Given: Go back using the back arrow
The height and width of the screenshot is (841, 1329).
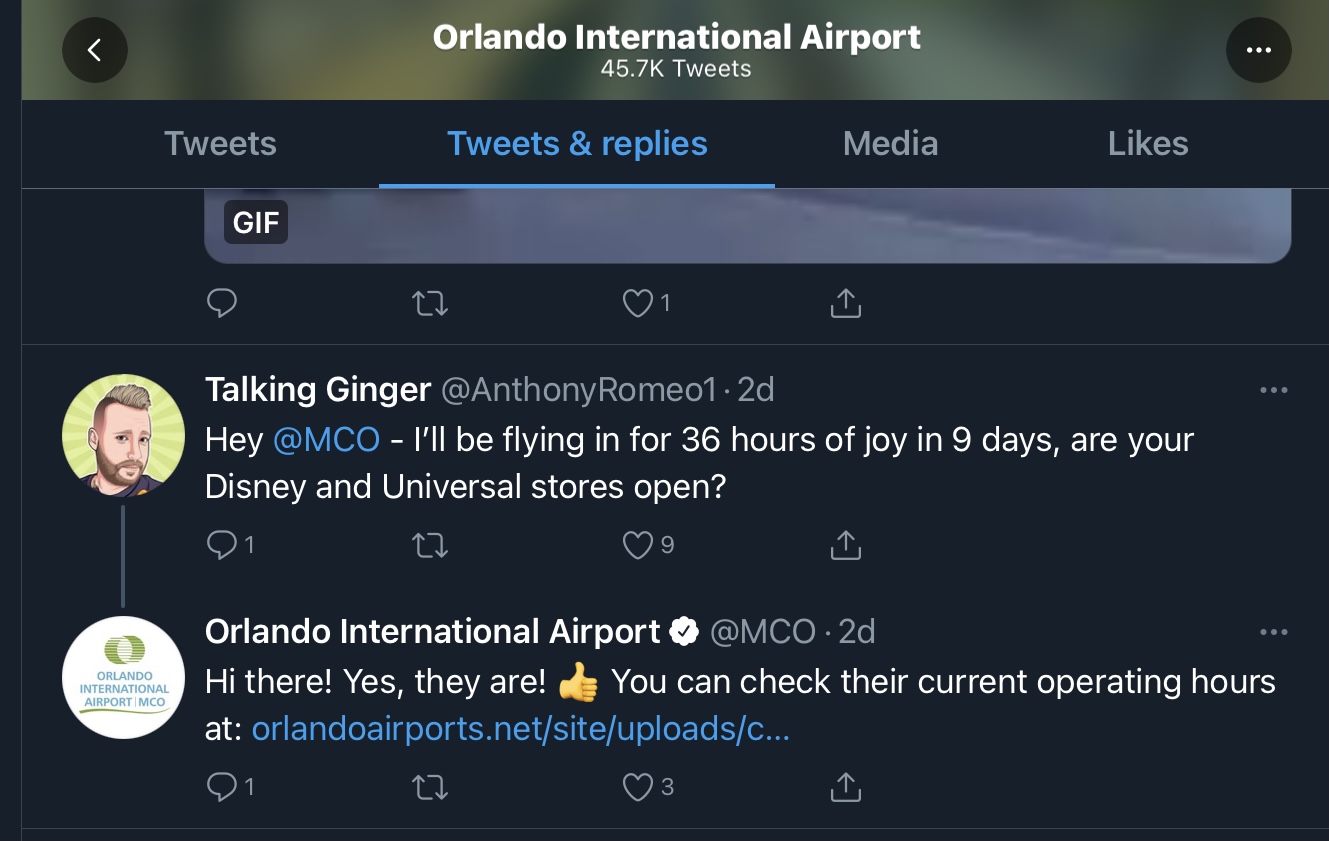Looking at the screenshot, I should (95, 50).
